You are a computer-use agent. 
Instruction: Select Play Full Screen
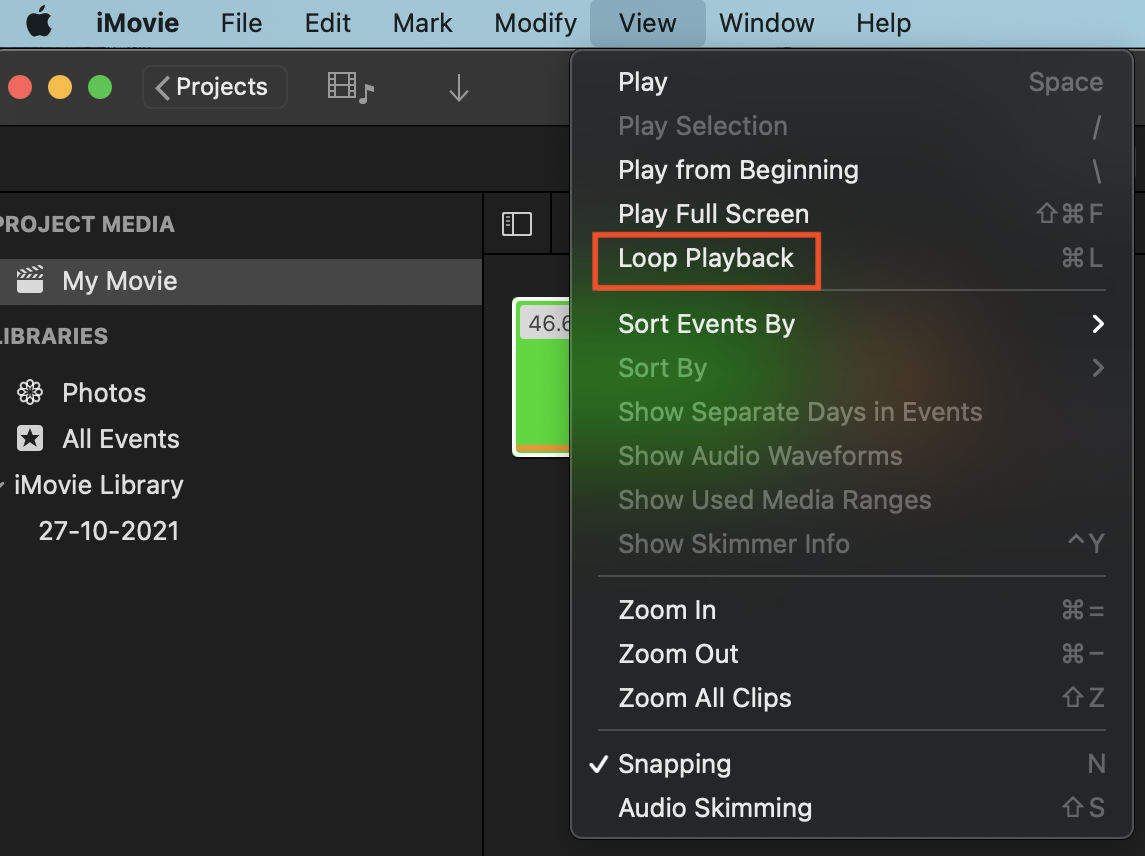pos(713,214)
